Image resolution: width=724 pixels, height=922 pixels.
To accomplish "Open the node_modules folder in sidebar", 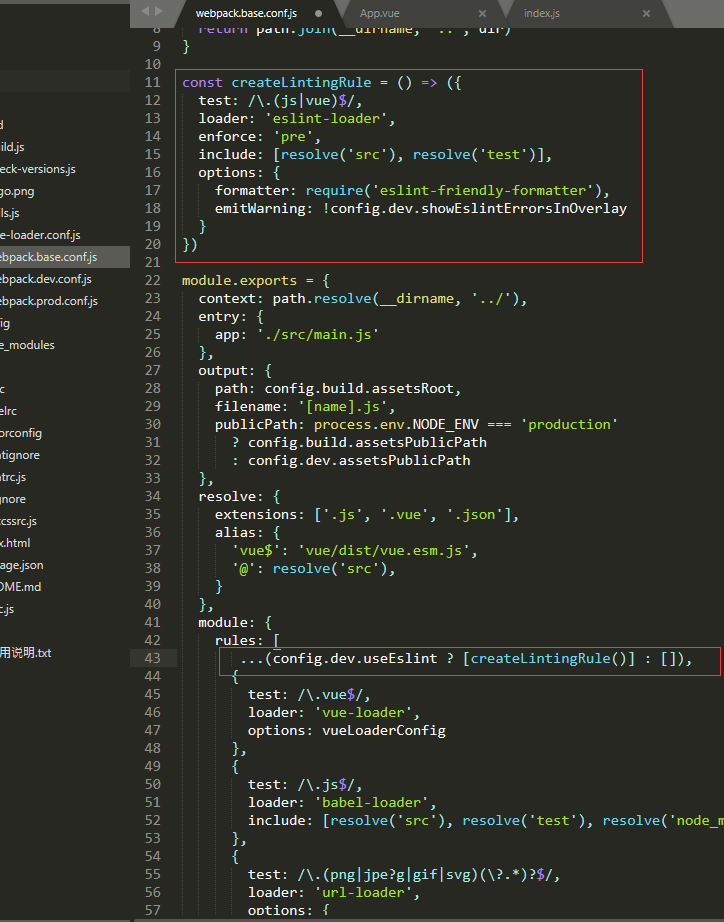I will click(x=27, y=345).
